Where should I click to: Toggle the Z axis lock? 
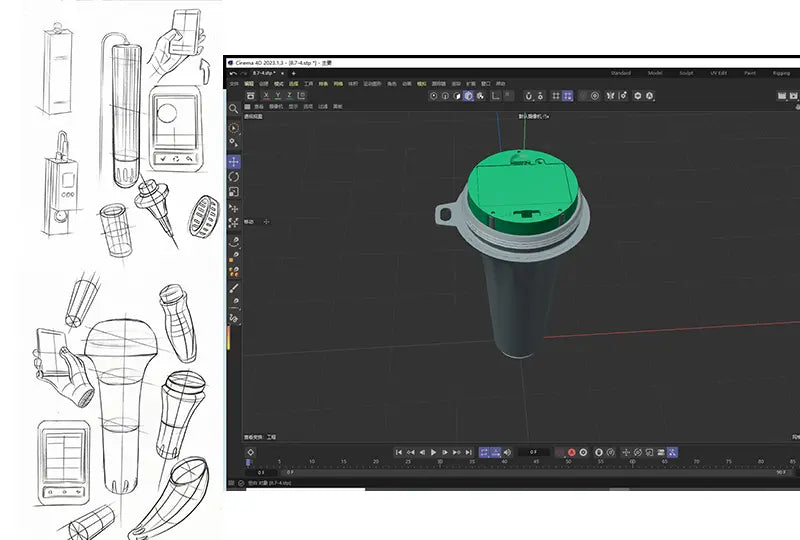tap(290, 96)
